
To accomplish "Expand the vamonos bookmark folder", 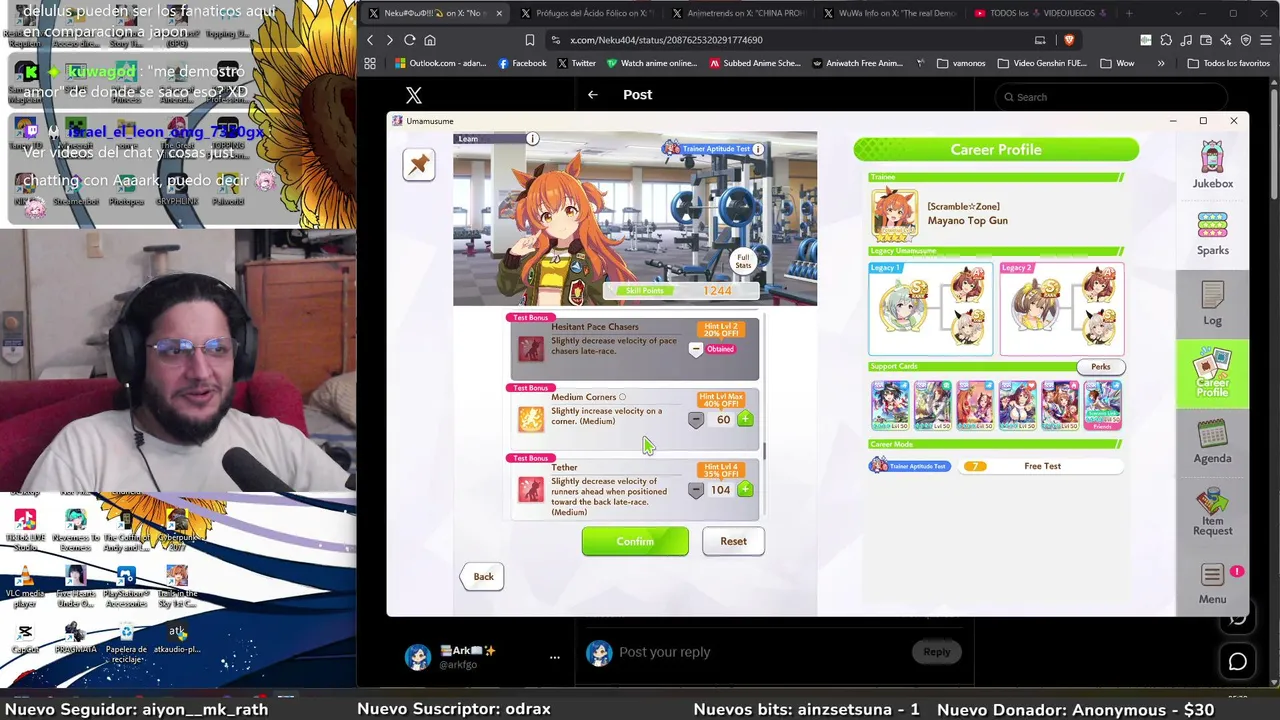I will 961,63.
